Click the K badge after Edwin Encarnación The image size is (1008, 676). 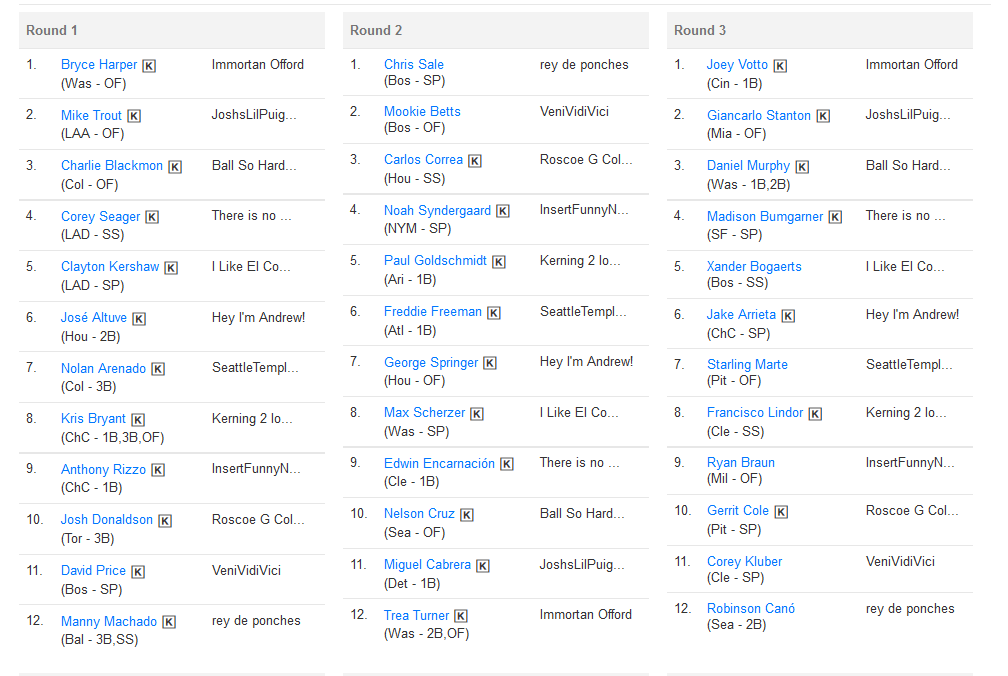point(507,464)
